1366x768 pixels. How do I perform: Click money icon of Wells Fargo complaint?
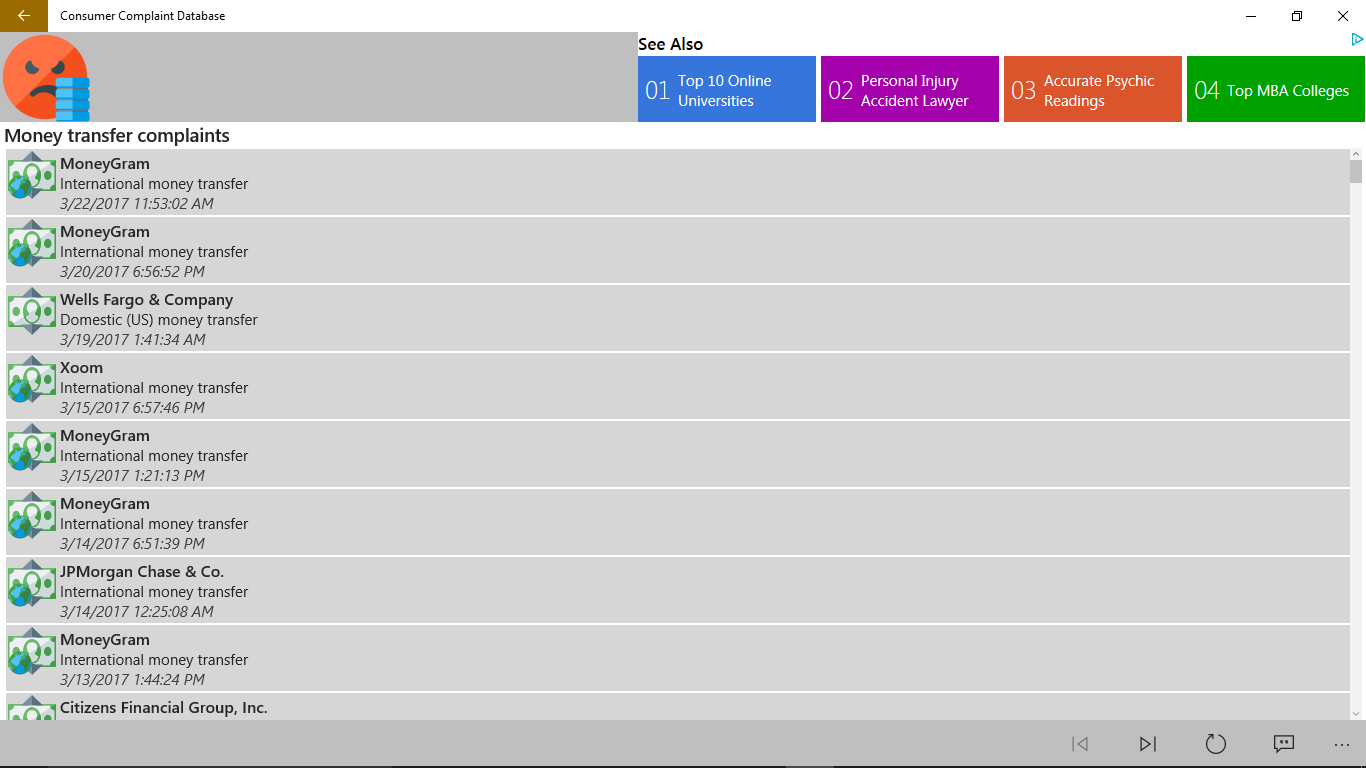32,312
